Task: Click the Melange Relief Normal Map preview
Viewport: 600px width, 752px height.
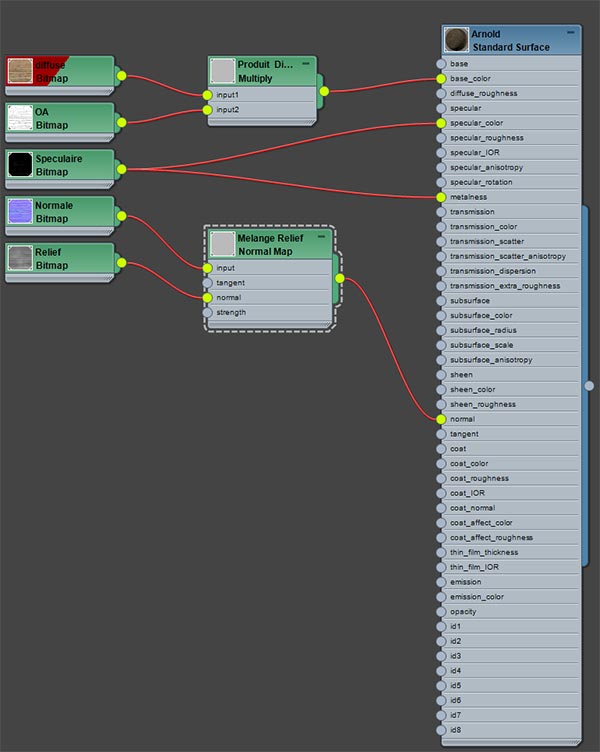Action: pos(222,244)
